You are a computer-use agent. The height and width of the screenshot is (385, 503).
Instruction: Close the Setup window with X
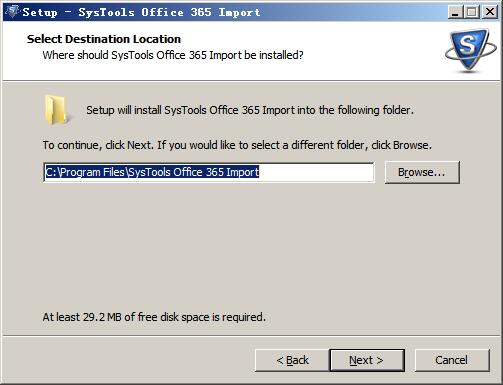coord(490,12)
